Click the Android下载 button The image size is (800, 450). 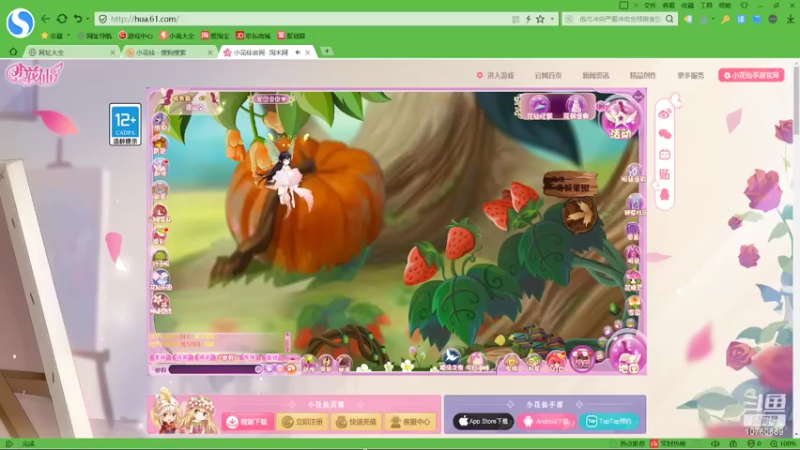pyautogui.click(x=546, y=421)
